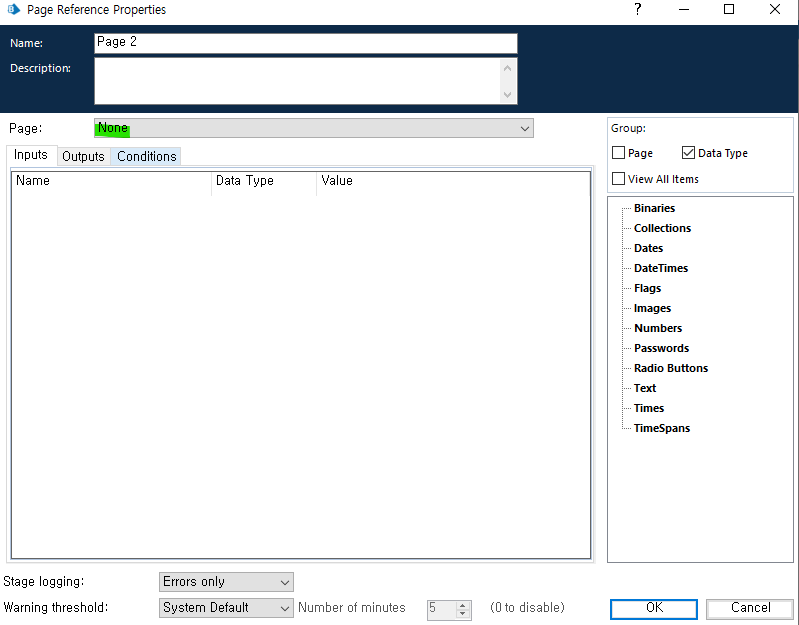This screenshot has width=799, height=625.
Task: Select DateTimes in the data tree
Action: coord(661,268)
